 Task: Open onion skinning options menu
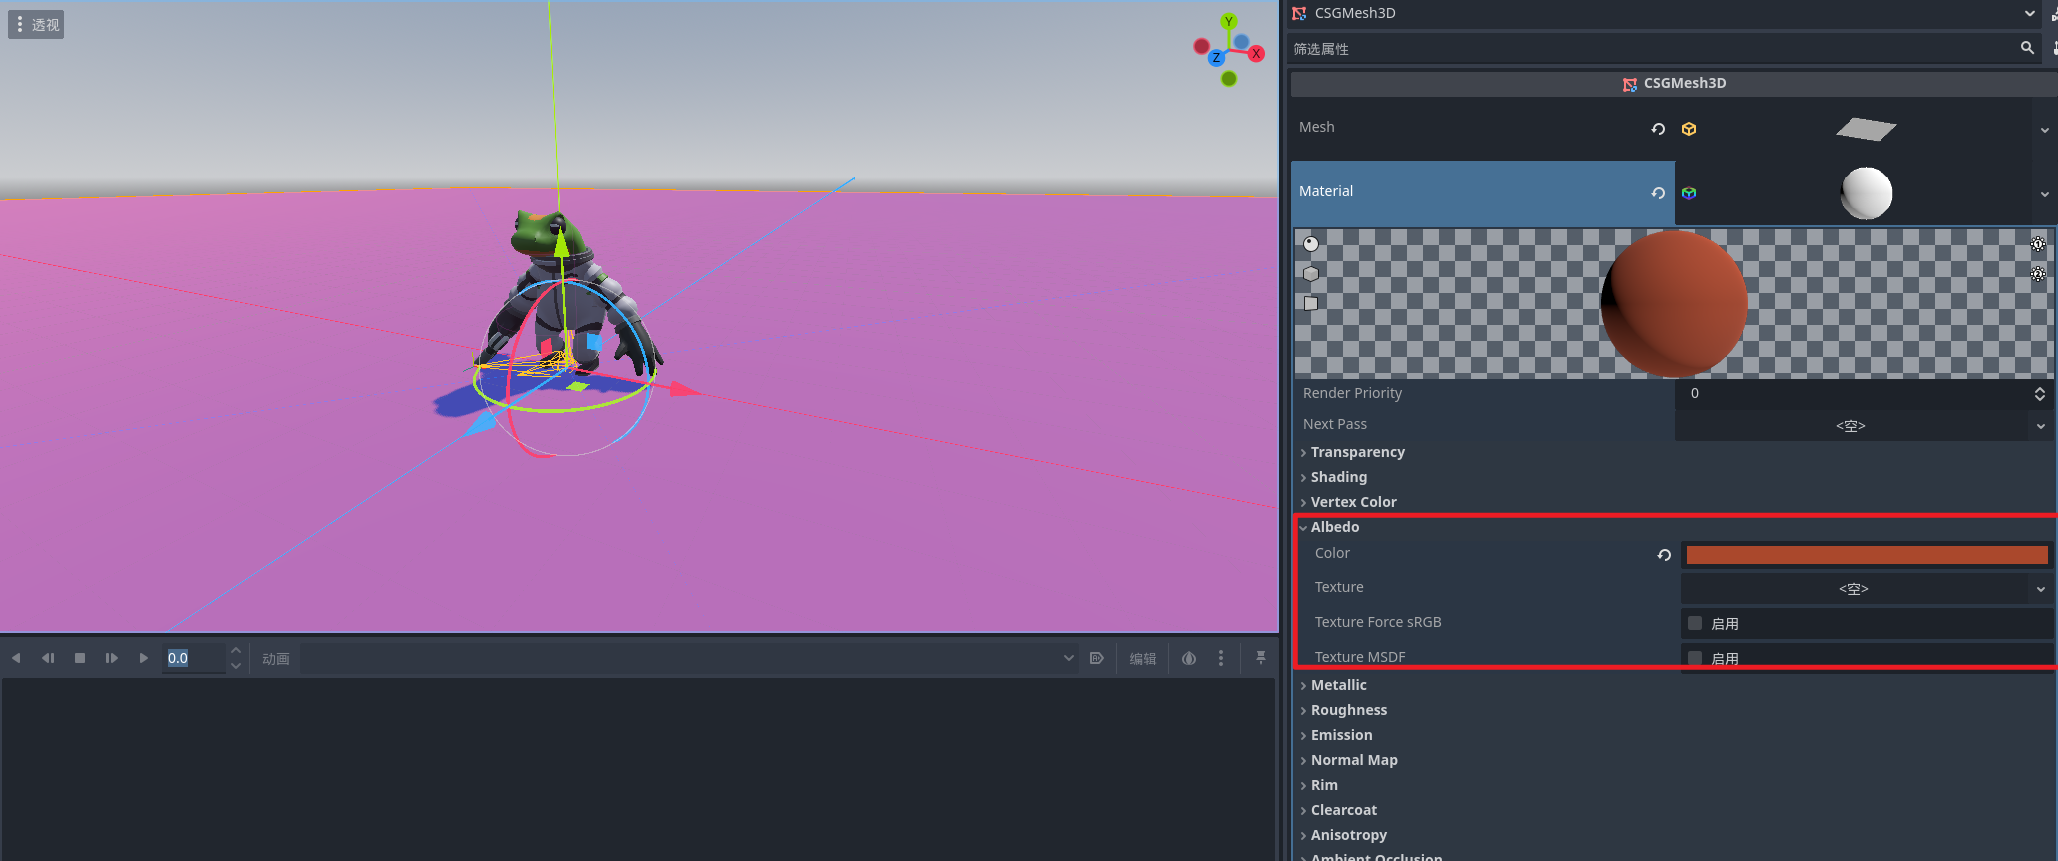coord(1221,658)
